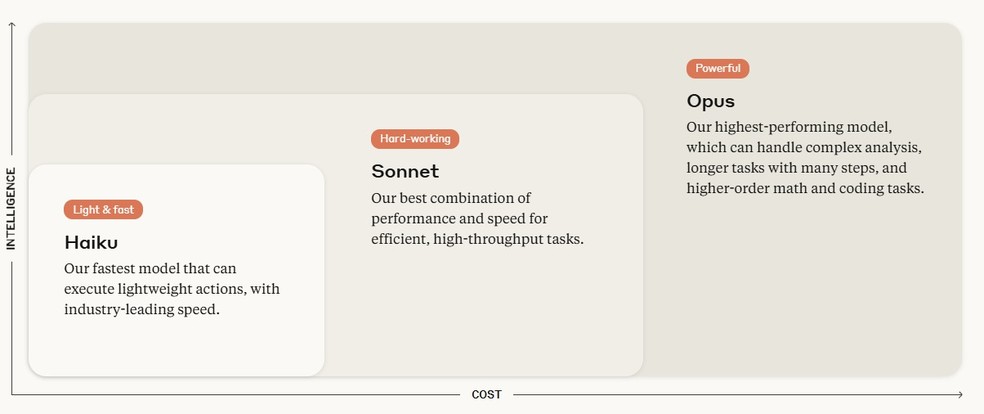Click the "efficient, high-throughput tasks." text line
This screenshot has width=984, height=414.
tap(477, 239)
